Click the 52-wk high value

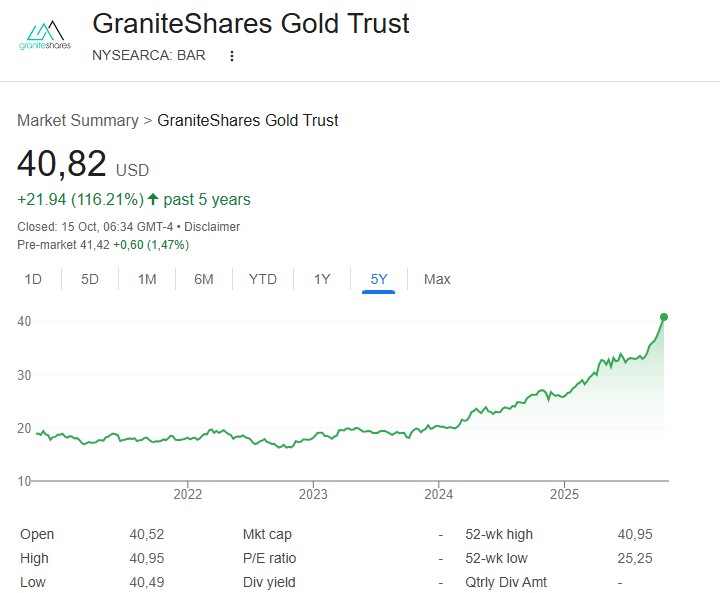pos(635,534)
